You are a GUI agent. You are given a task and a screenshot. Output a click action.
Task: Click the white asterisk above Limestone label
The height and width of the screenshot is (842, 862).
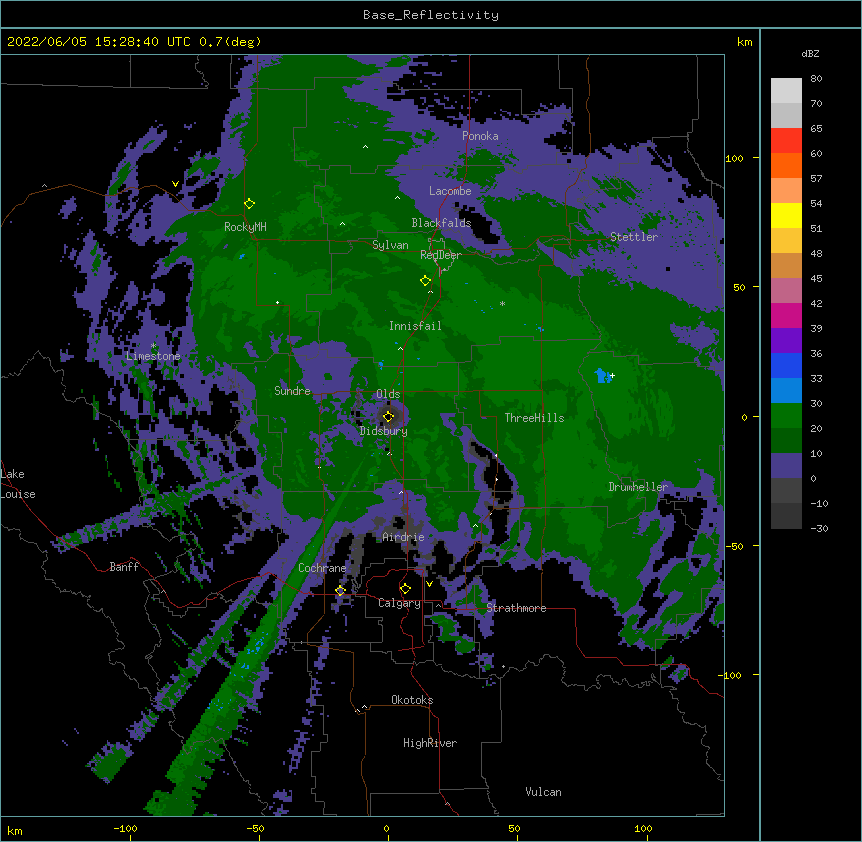tap(153, 346)
